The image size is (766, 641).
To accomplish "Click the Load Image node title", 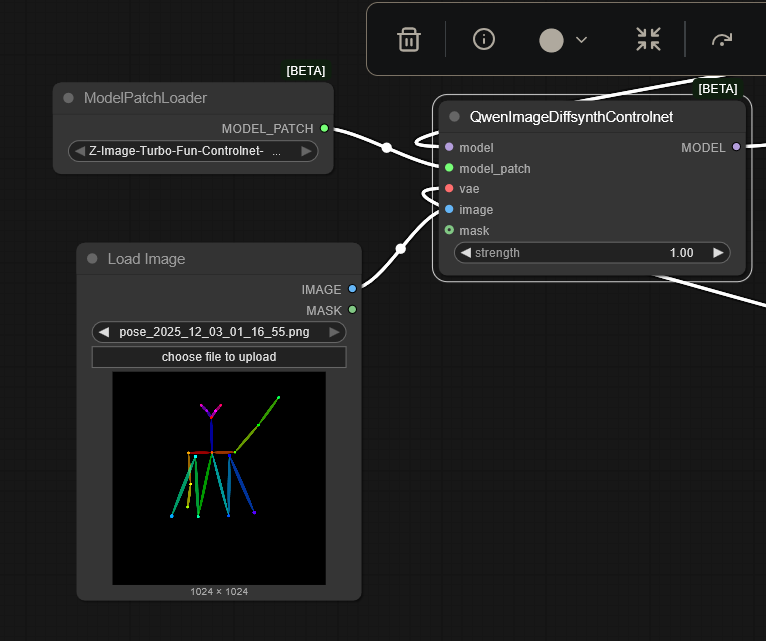I will pyautogui.click(x=146, y=259).
